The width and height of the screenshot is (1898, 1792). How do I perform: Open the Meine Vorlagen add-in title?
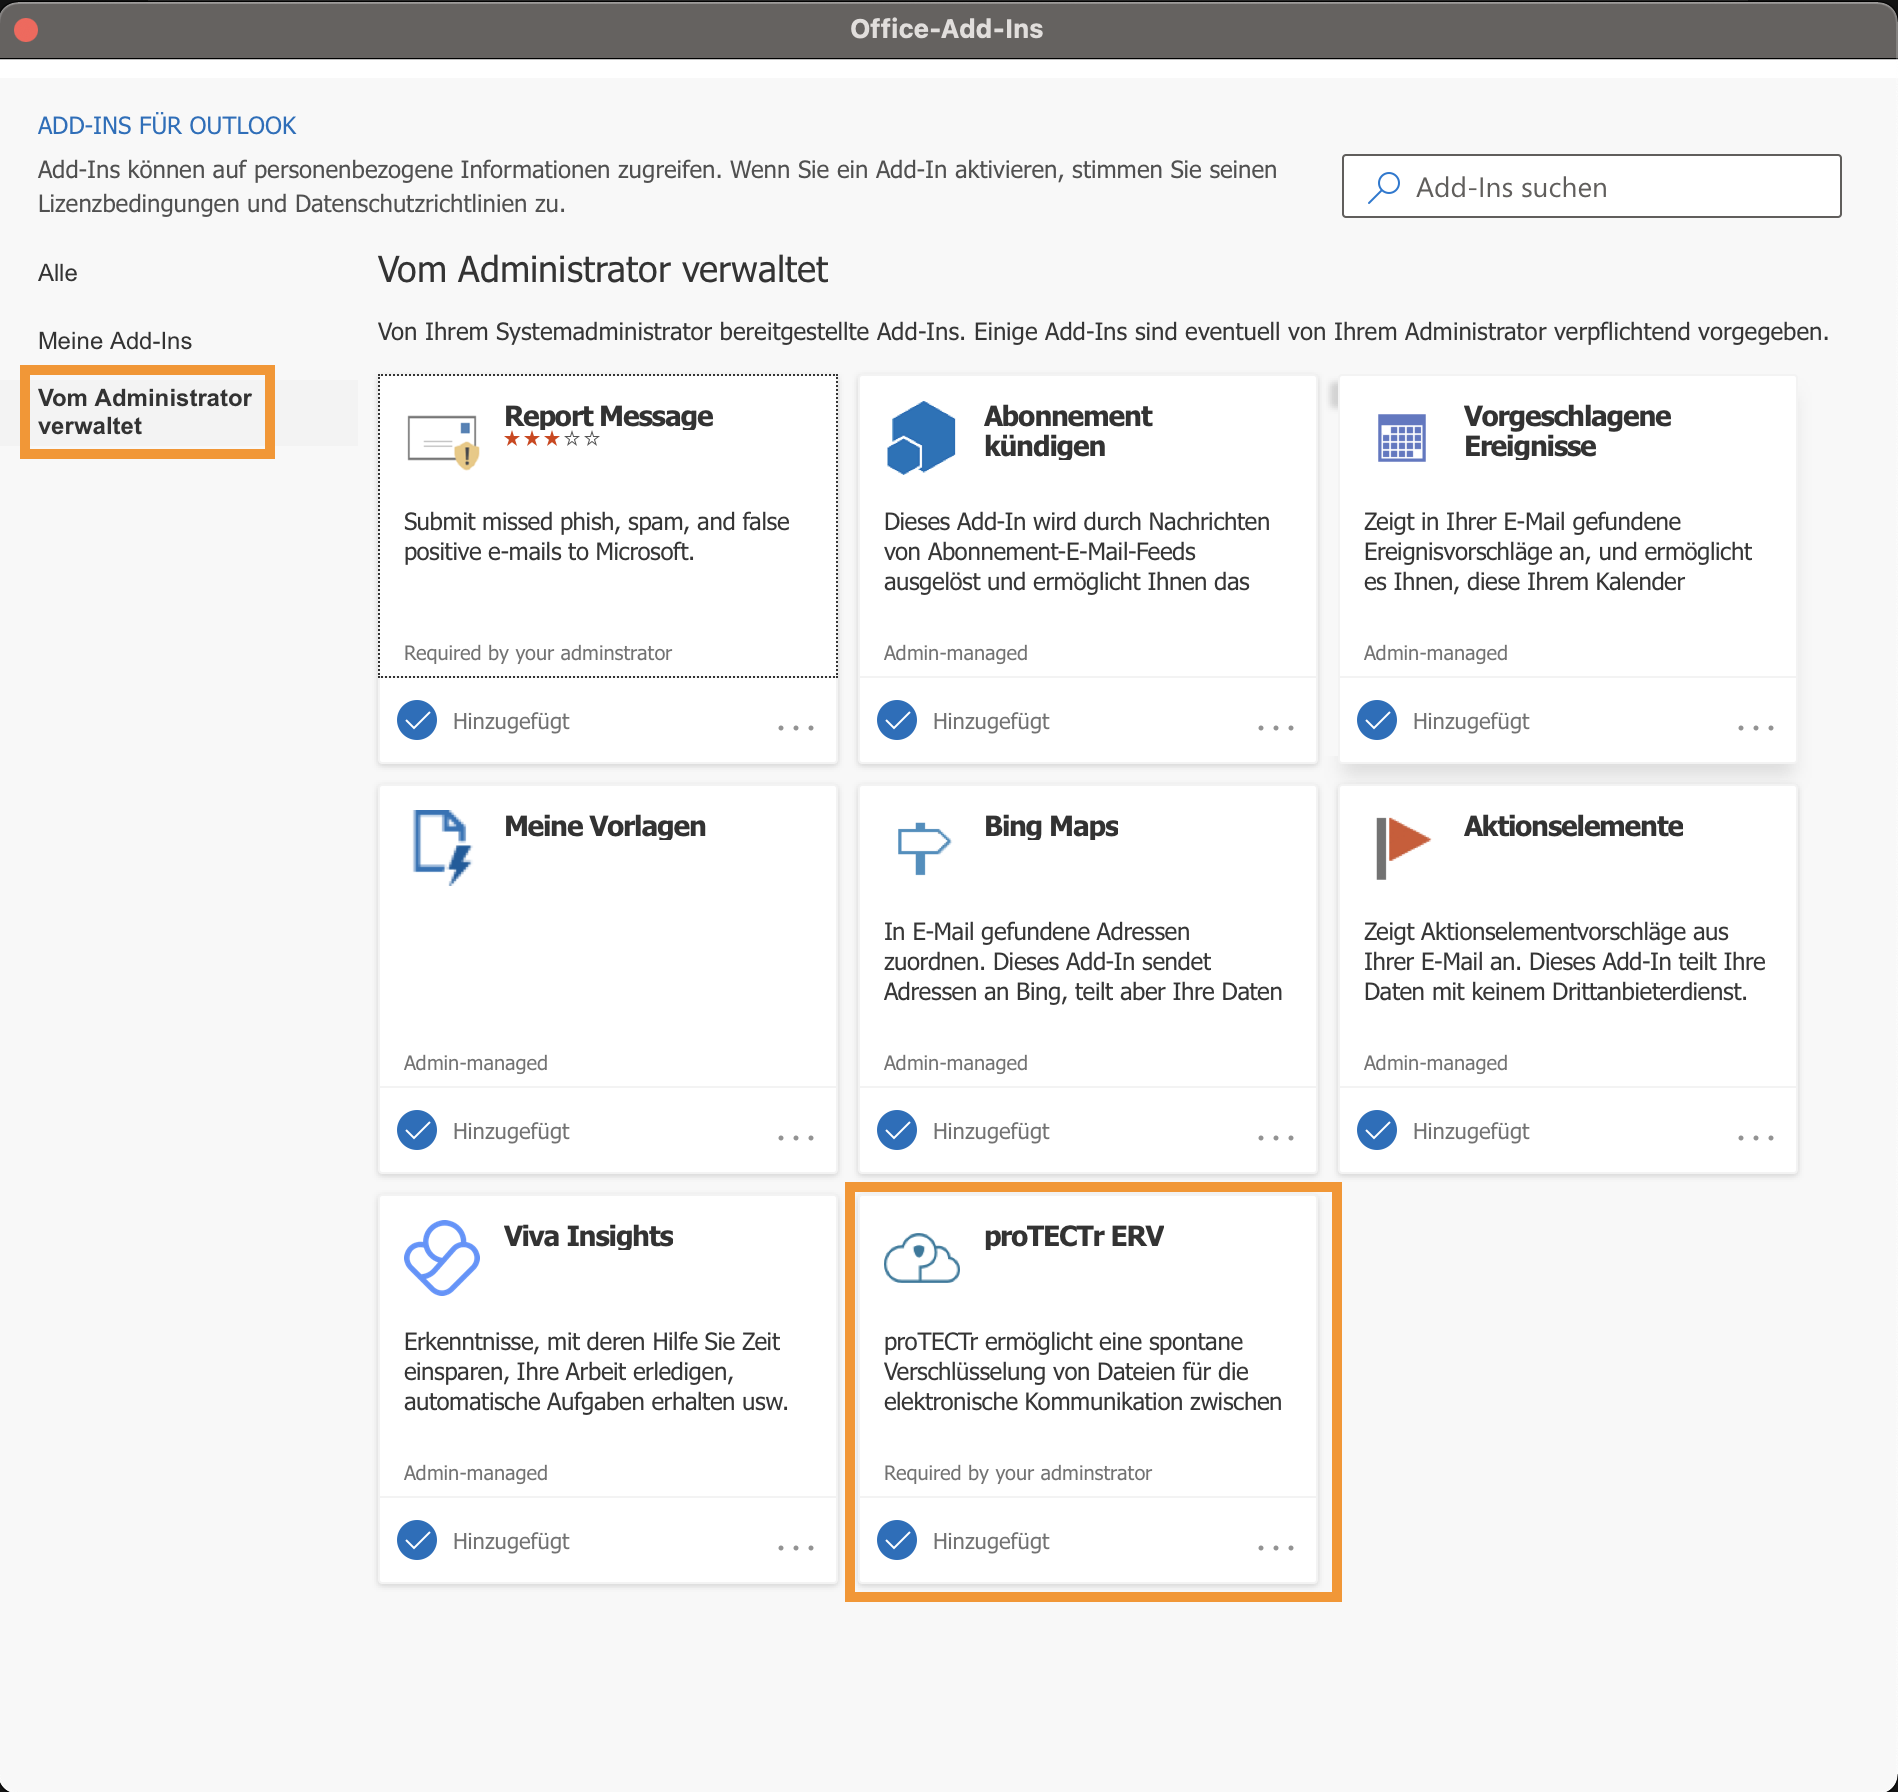click(605, 826)
